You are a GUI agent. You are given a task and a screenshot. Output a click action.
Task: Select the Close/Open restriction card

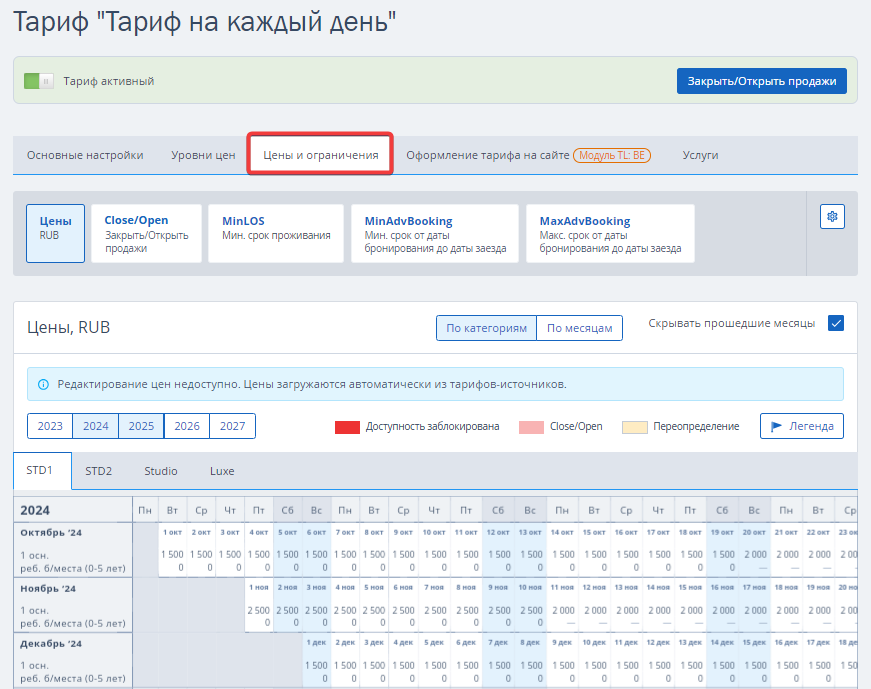pyautogui.click(x=146, y=233)
